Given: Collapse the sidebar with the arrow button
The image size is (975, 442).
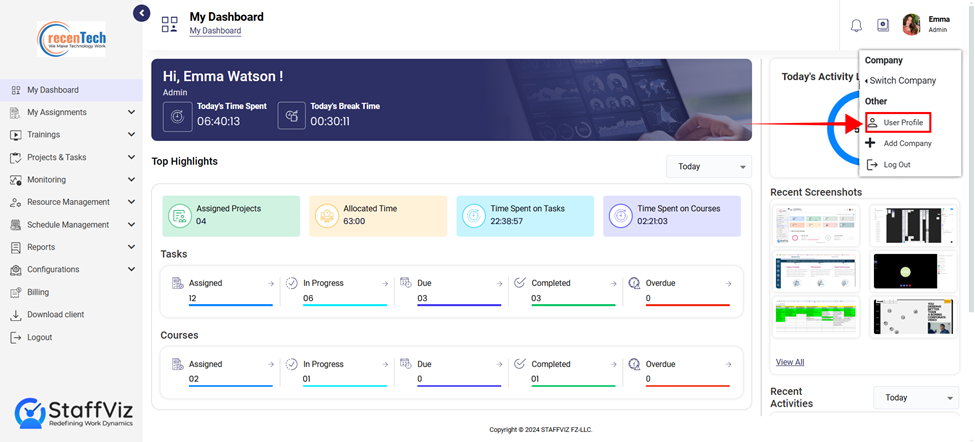Looking at the screenshot, I should [x=142, y=12].
